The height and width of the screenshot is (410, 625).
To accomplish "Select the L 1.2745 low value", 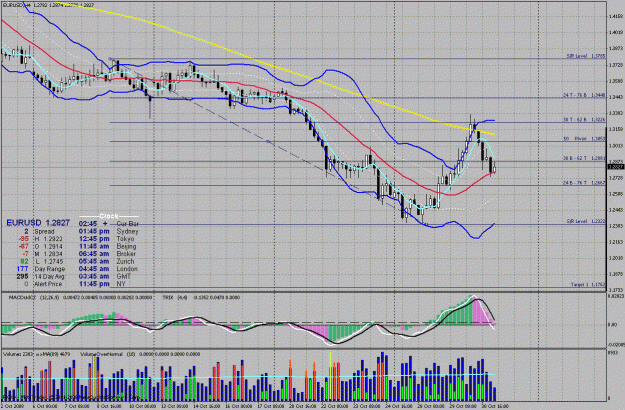I will point(49,261).
